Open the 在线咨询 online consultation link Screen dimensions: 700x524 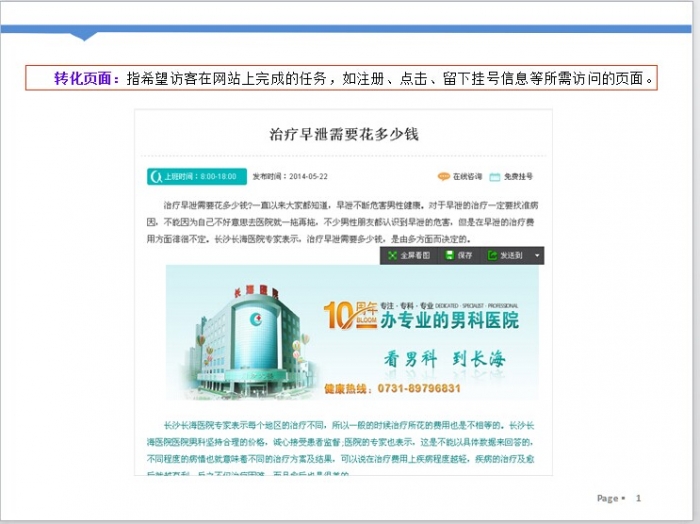point(467,177)
